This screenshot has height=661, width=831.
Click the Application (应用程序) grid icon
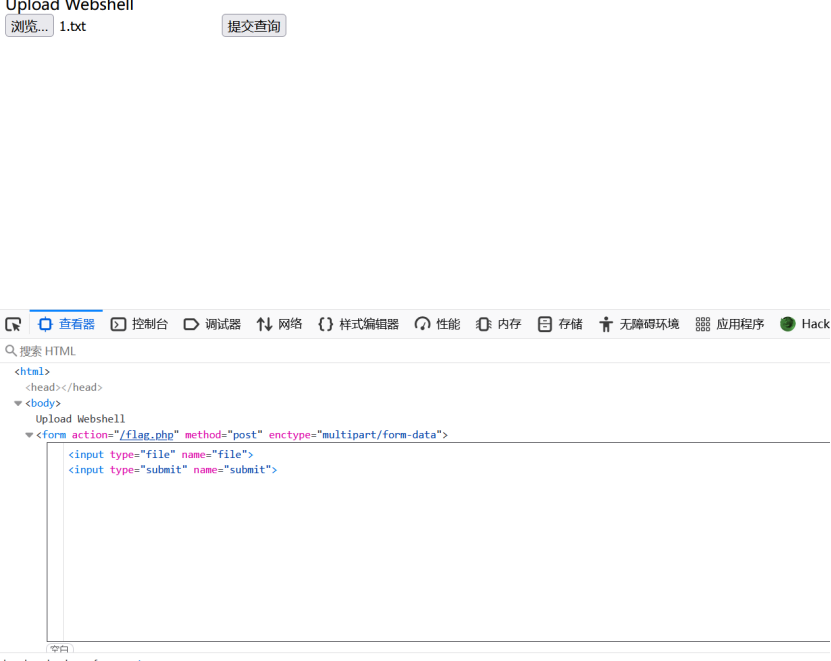(703, 324)
